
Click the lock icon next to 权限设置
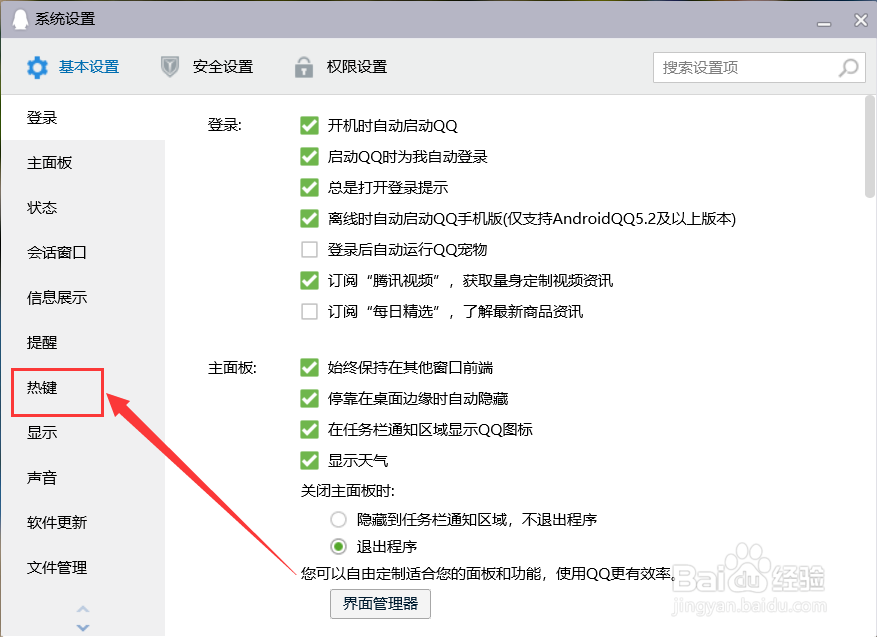tap(303, 66)
